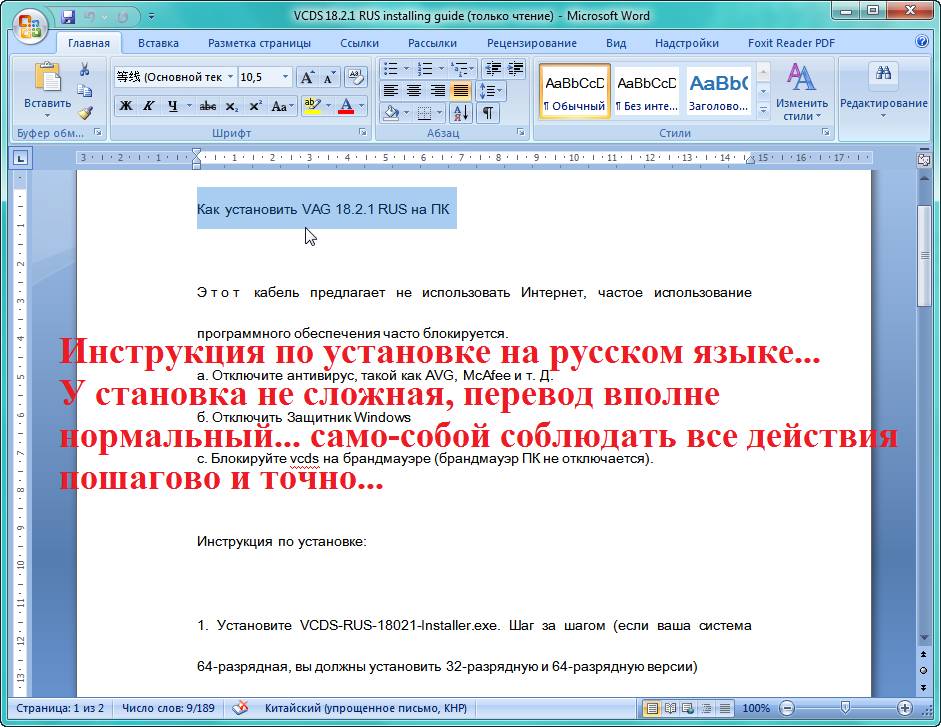Toggle justify text alignment
This screenshot has width=941, height=727.
coord(461,91)
